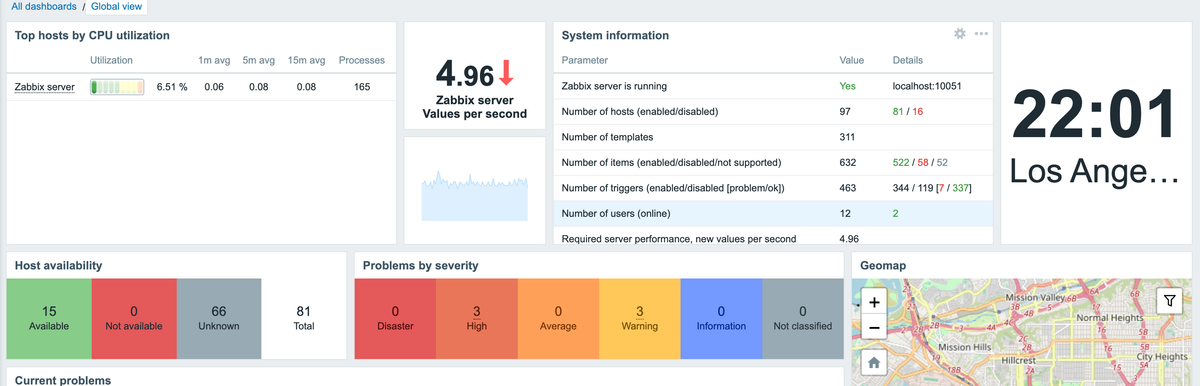This screenshot has width=1200, height=386.
Task: Reset Geomap to home view
Action: pyautogui.click(x=873, y=363)
